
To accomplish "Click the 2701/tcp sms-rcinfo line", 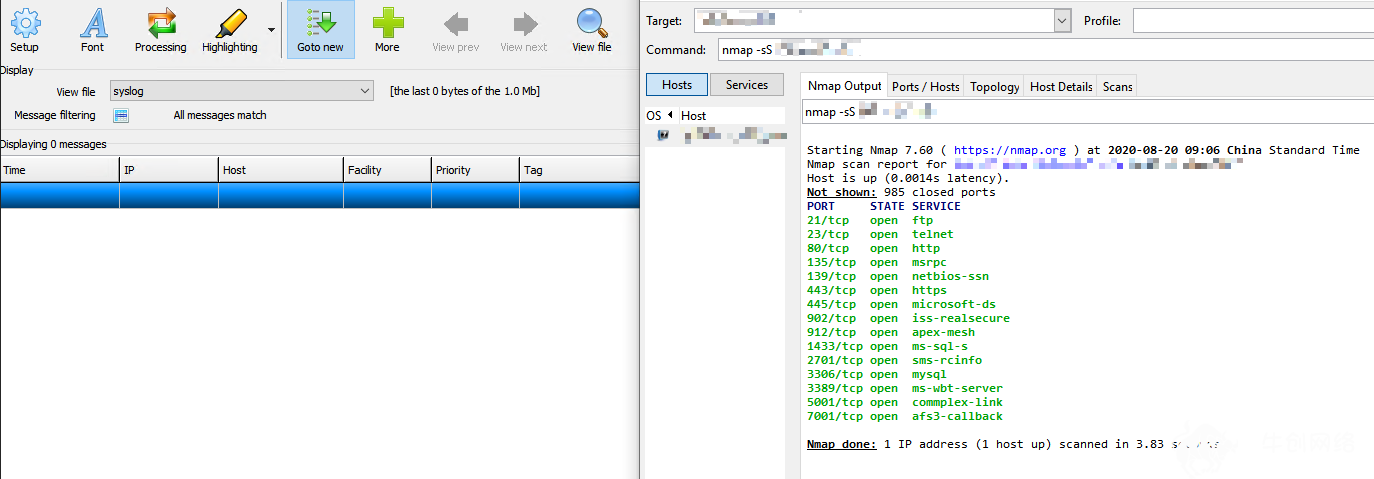I will 894,360.
